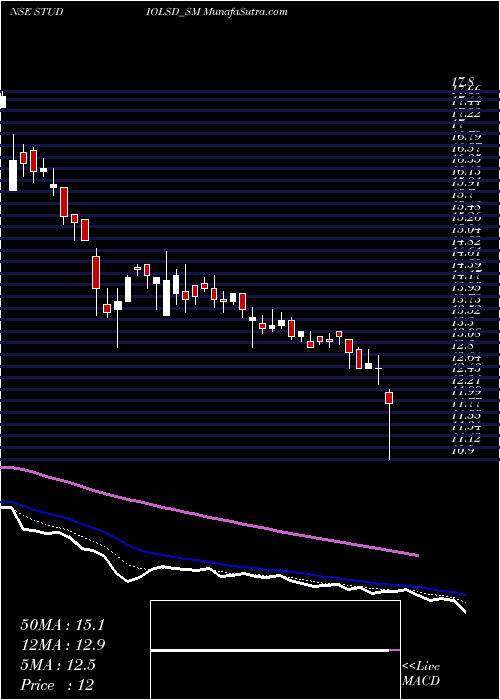Viewport: 500px width, 700px height.
Task: Click the 13.3 price axis label
Action: point(462,323)
